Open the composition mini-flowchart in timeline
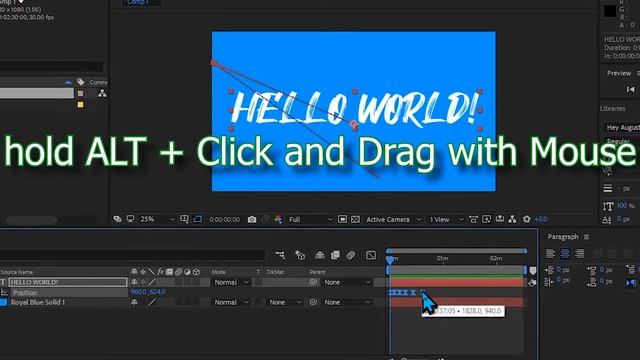This screenshot has height=360, width=640. 280,255
